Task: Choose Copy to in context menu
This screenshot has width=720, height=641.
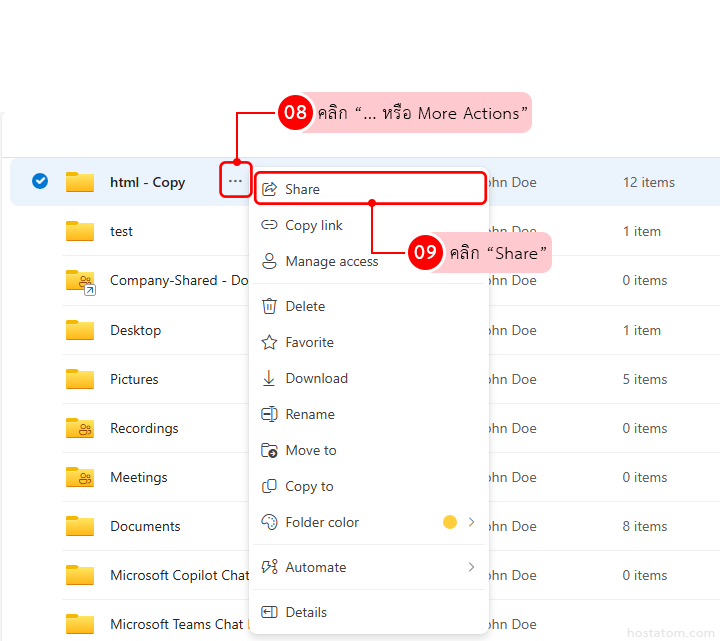Action: (x=309, y=486)
